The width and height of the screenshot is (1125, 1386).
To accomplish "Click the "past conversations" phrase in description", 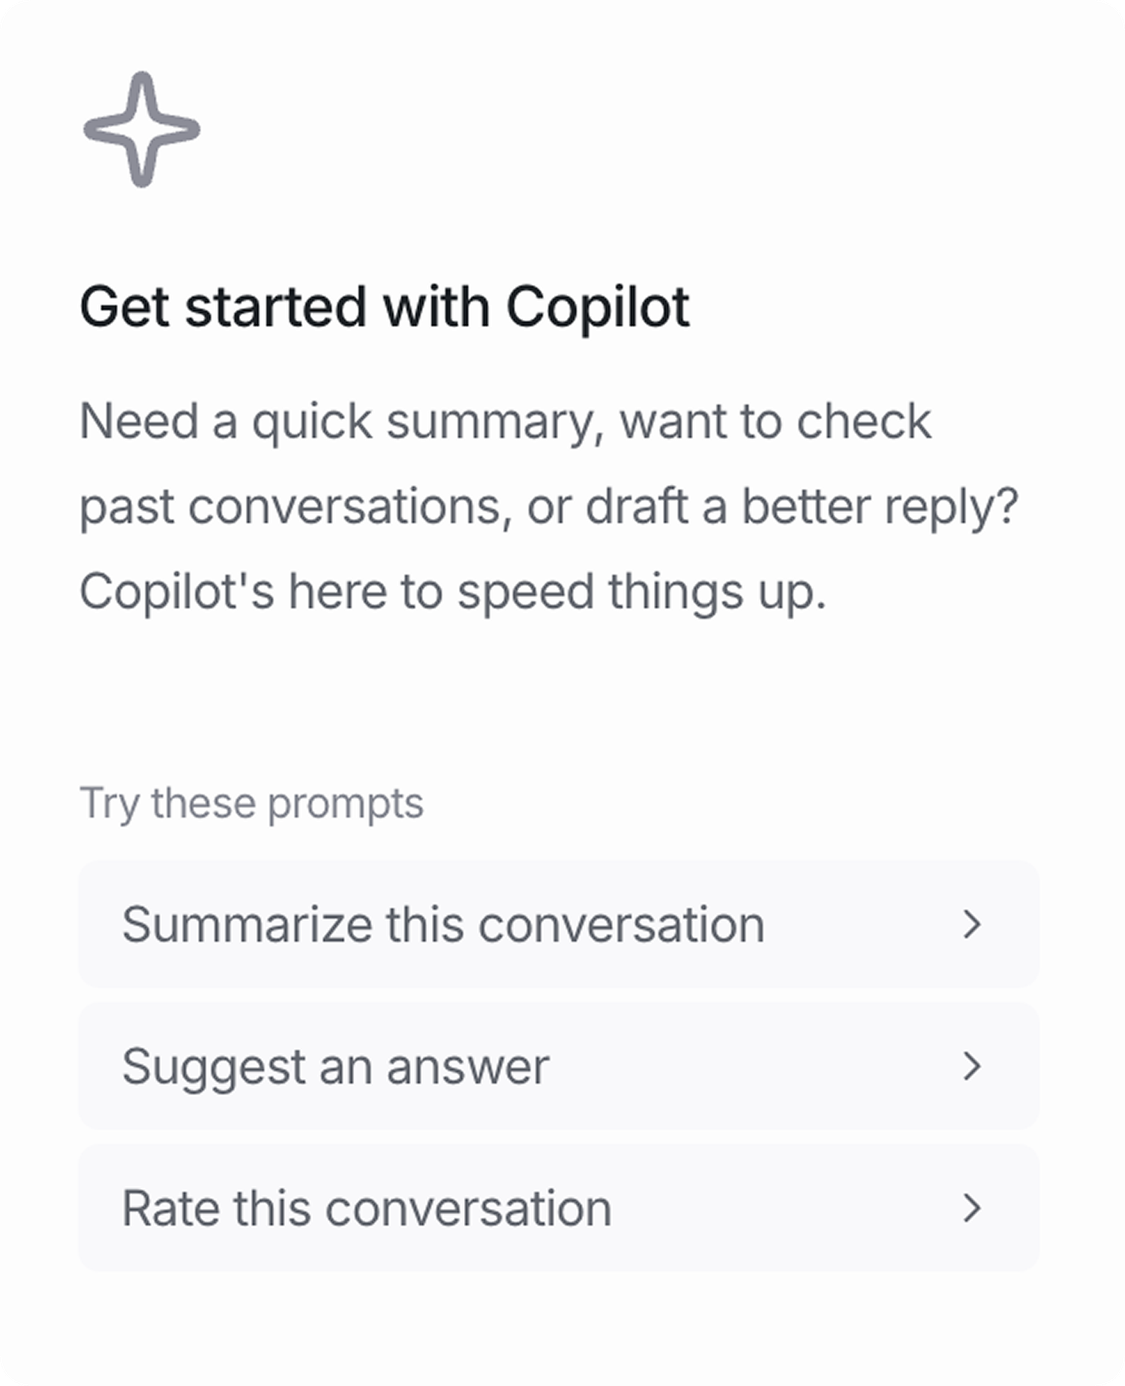I will [x=289, y=506].
